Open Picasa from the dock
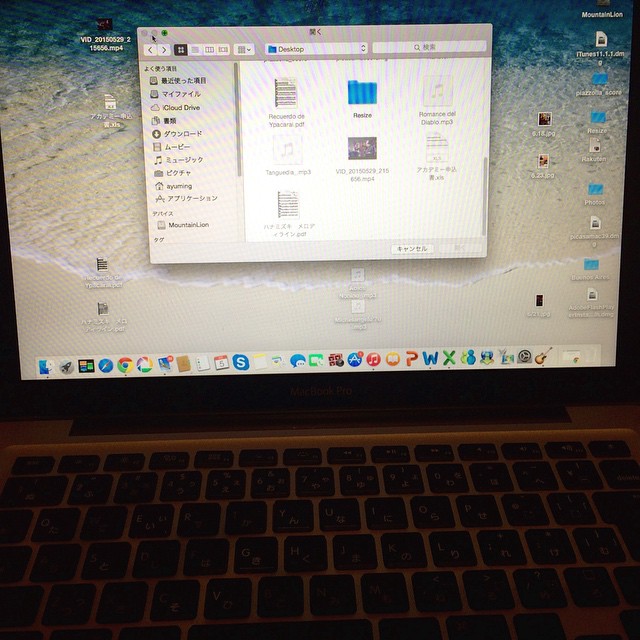 pyautogui.click(x=144, y=364)
